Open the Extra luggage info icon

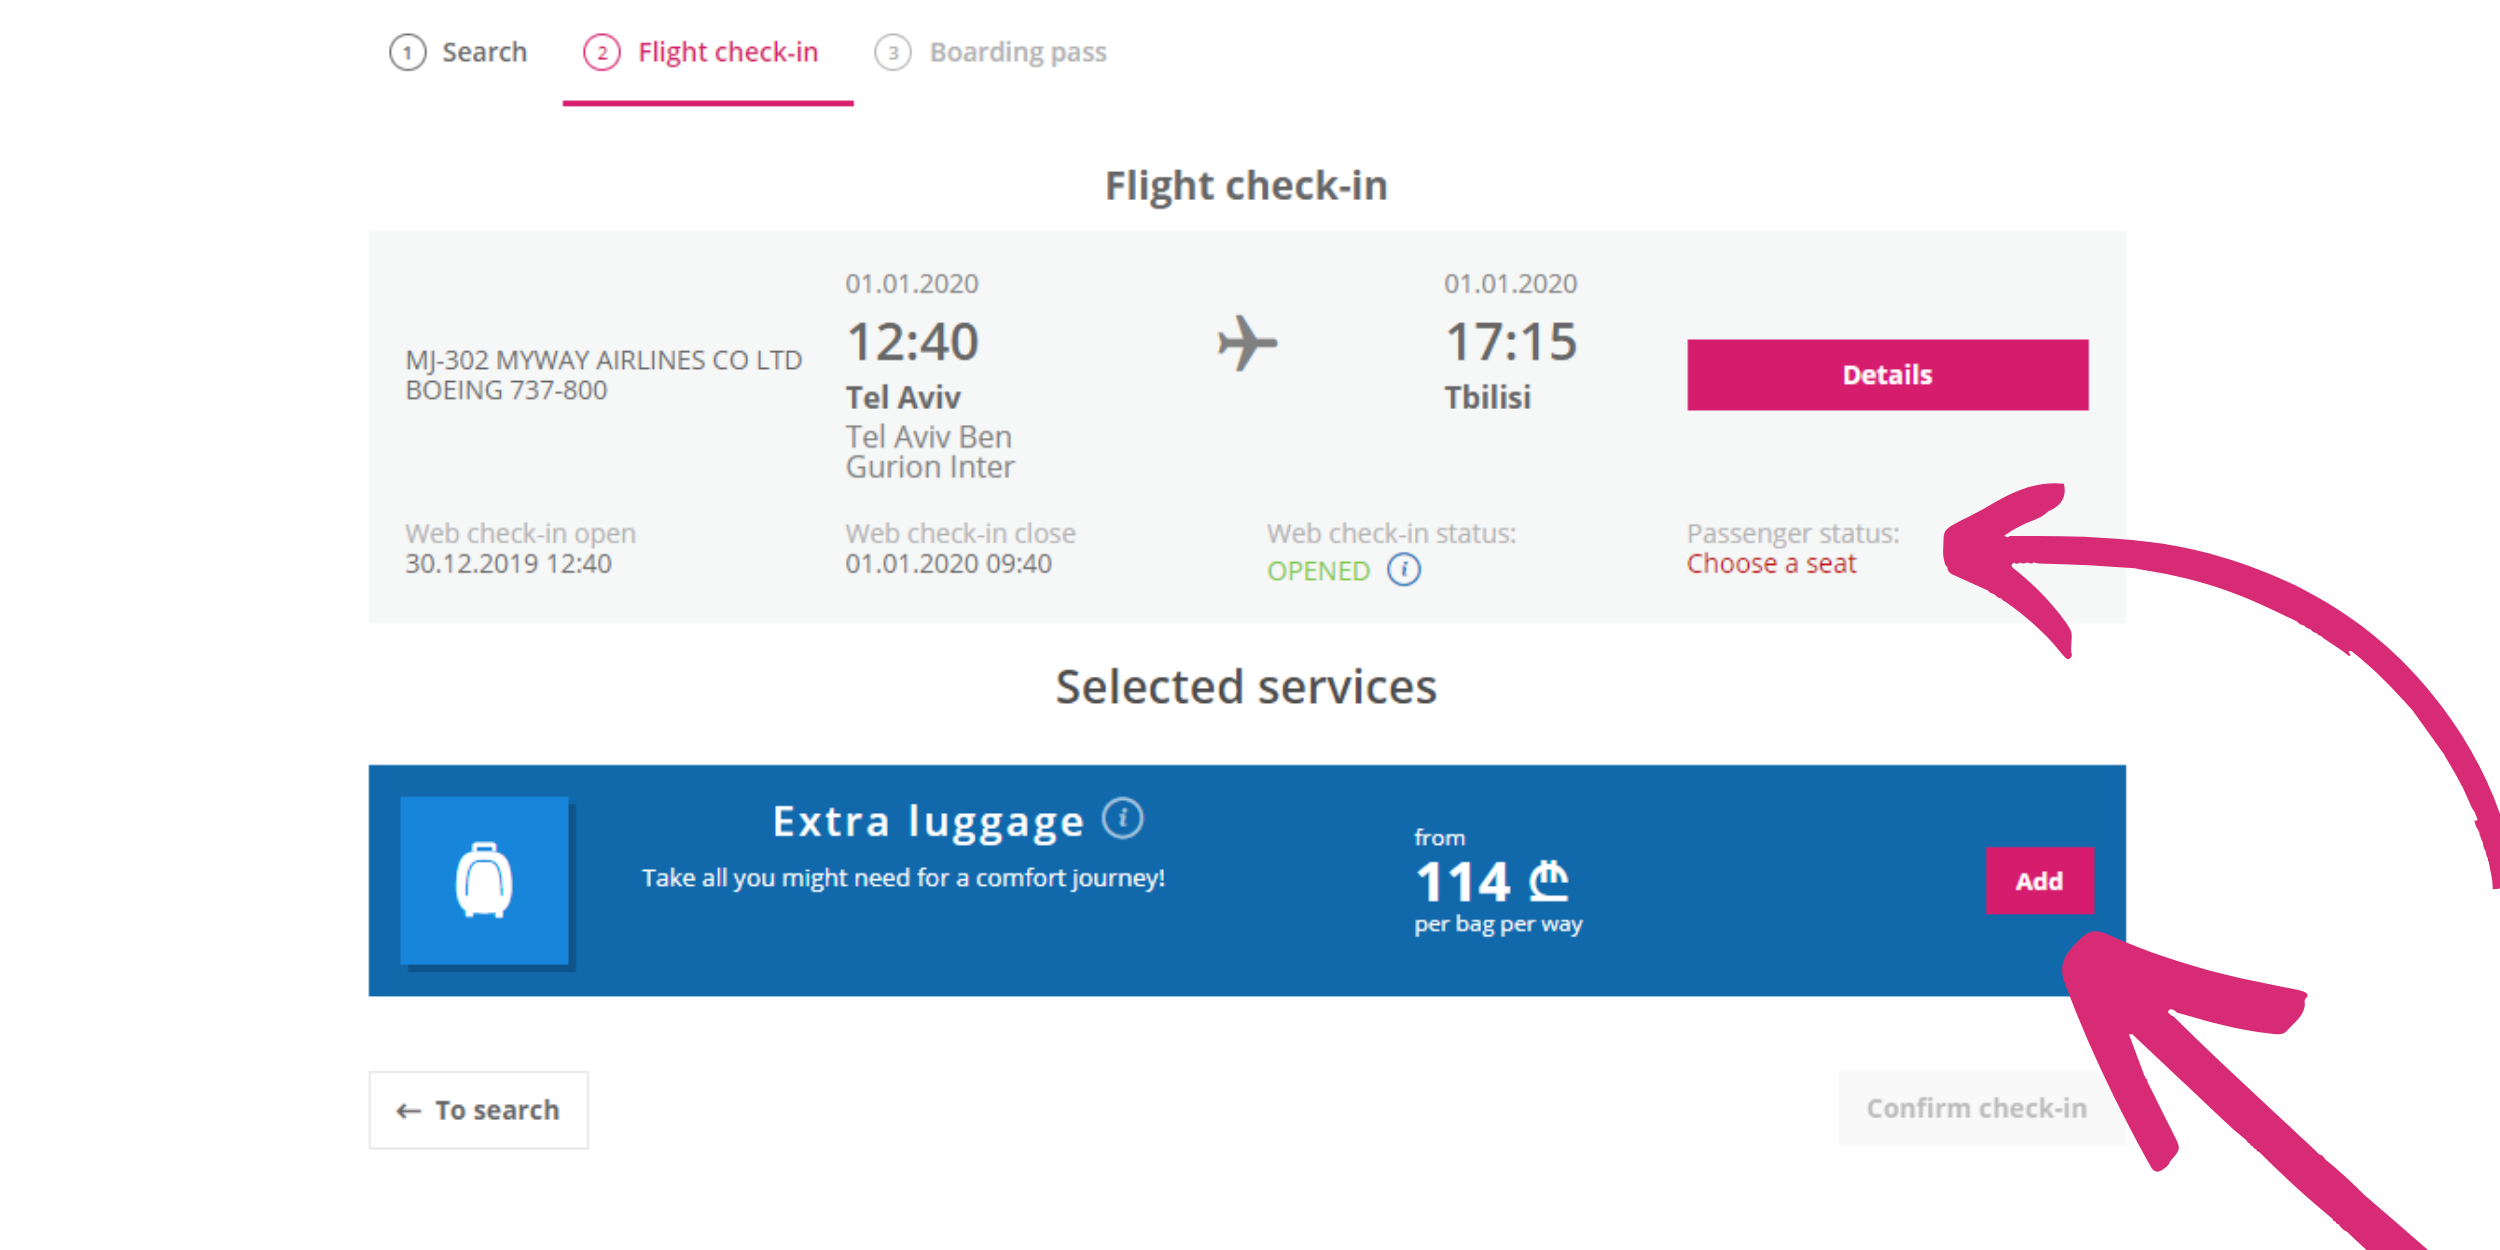(1122, 819)
